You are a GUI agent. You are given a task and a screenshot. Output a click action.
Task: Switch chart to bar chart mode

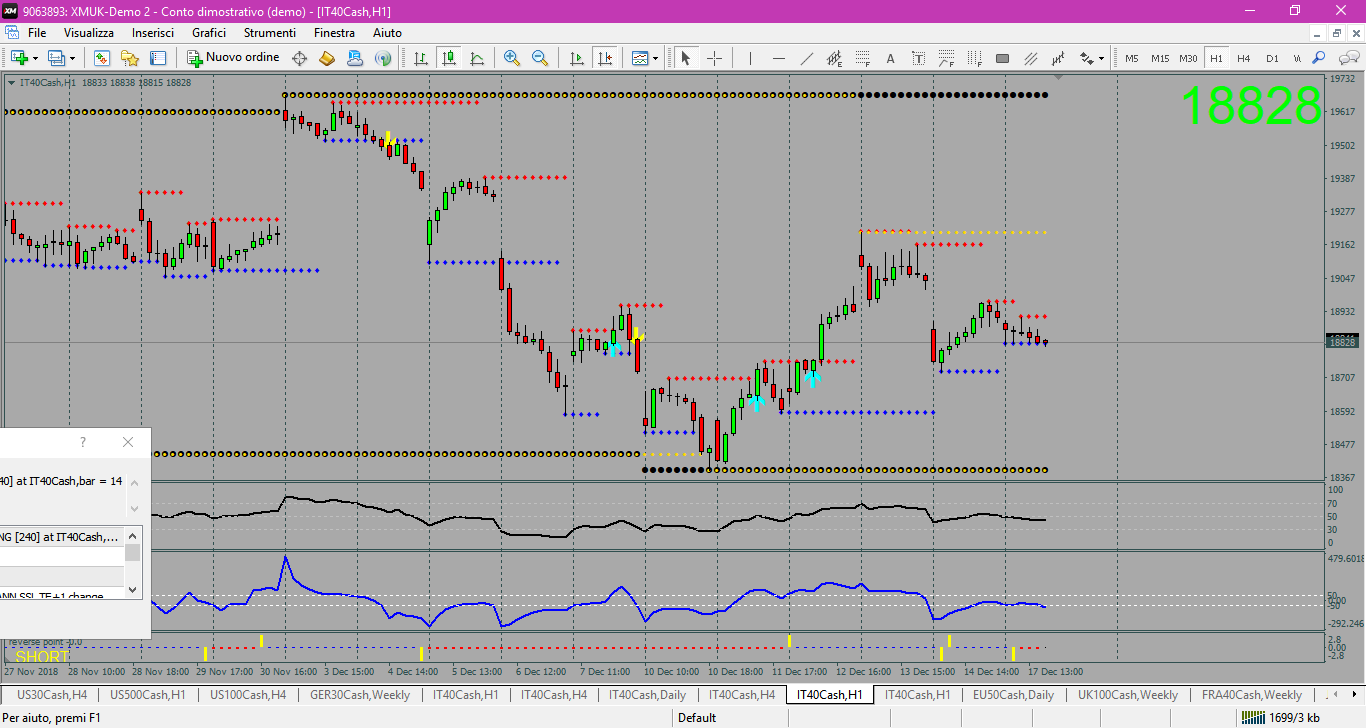pyautogui.click(x=421, y=58)
